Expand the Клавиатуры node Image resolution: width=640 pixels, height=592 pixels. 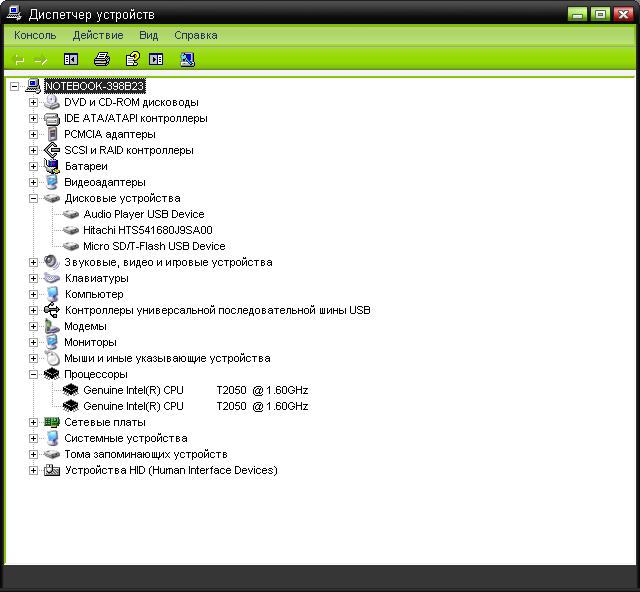33,278
